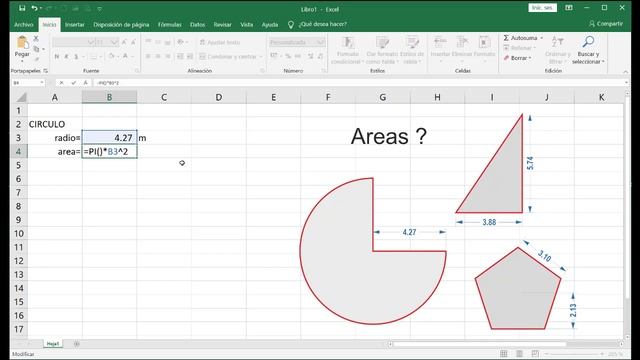Screen dimensions: 640x360
Task: Click the Autosuma sigma button
Action: point(520,38)
